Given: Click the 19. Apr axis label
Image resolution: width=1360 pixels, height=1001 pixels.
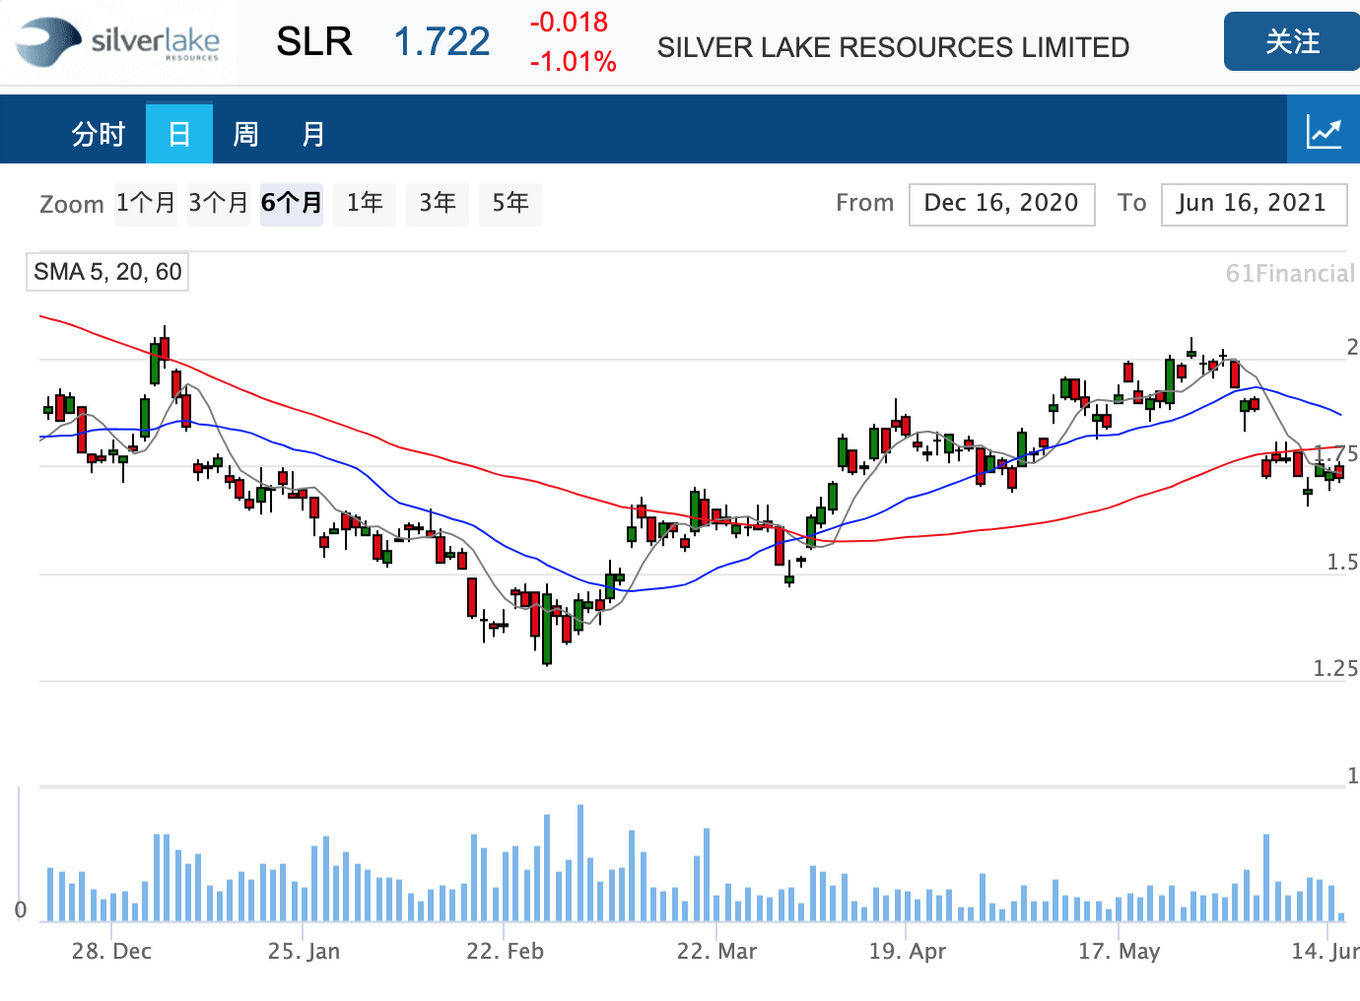Looking at the screenshot, I should (x=907, y=951).
